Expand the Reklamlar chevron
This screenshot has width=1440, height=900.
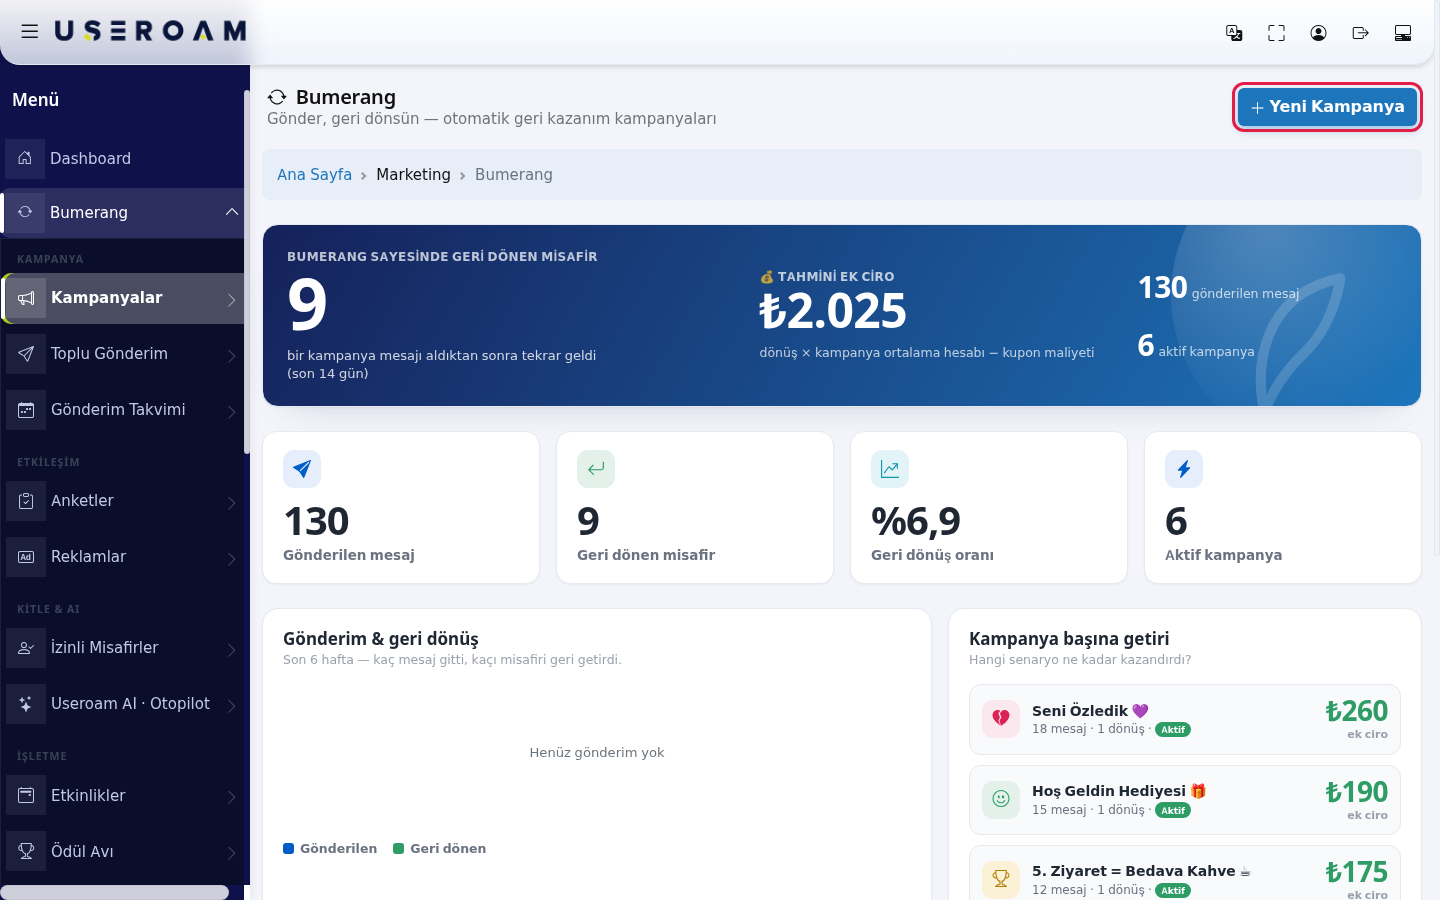click(231, 559)
